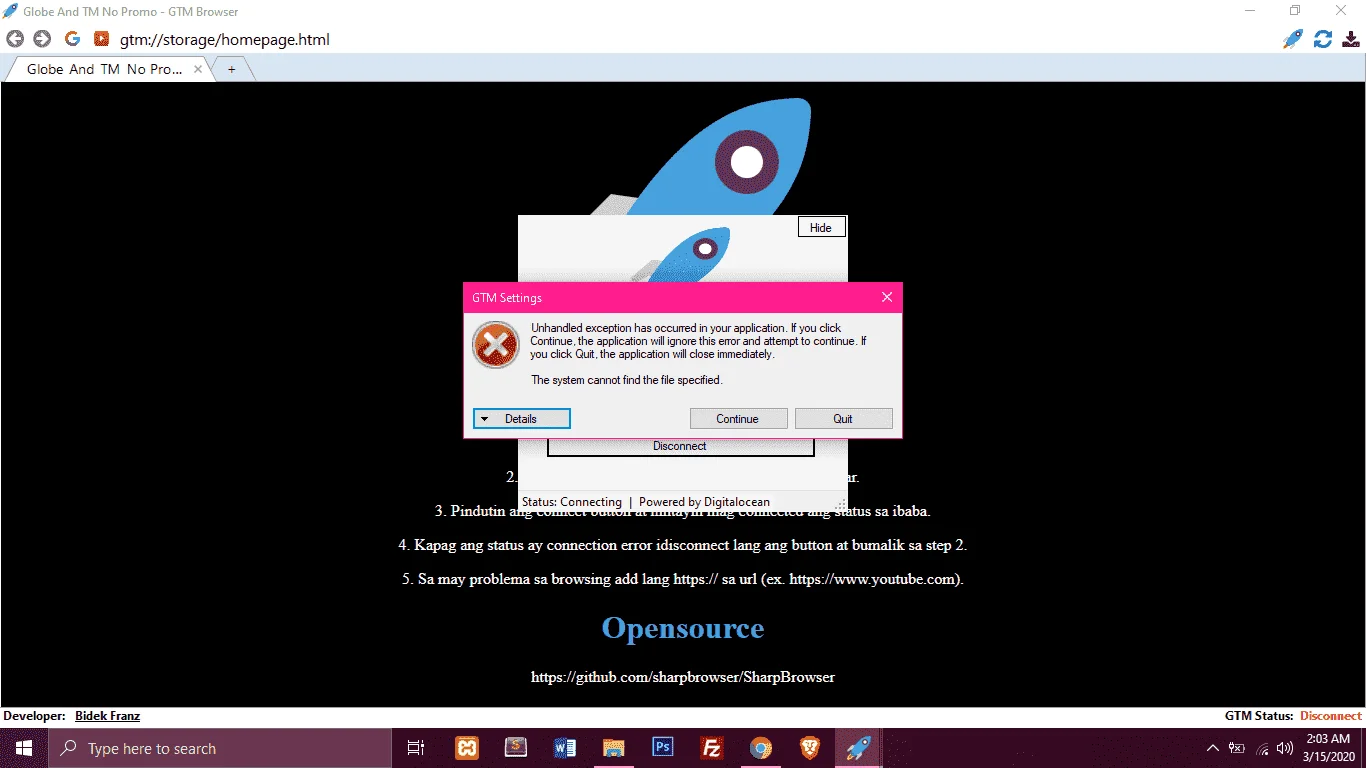
Task: Open the Bidek Franz developer link
Action: pyautogui.click(x=107, y=716)
